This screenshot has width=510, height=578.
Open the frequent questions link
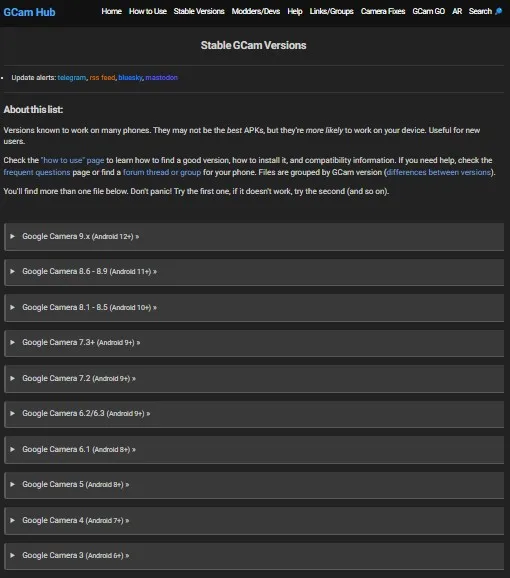pos(37,172)
